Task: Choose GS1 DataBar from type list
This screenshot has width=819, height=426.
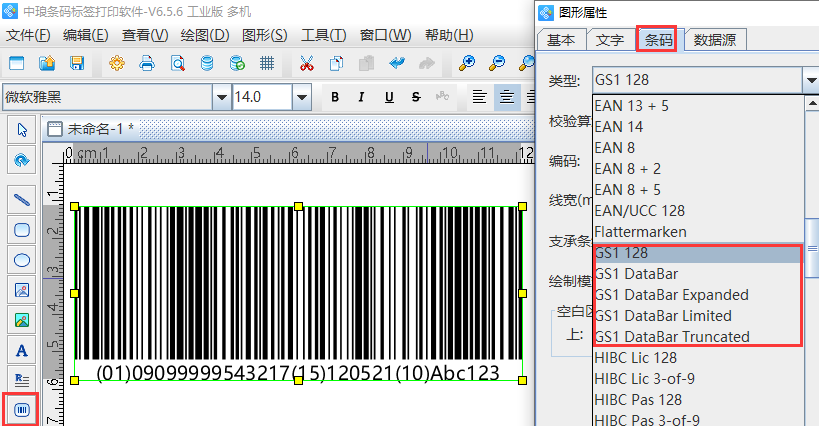Action: 698,274
